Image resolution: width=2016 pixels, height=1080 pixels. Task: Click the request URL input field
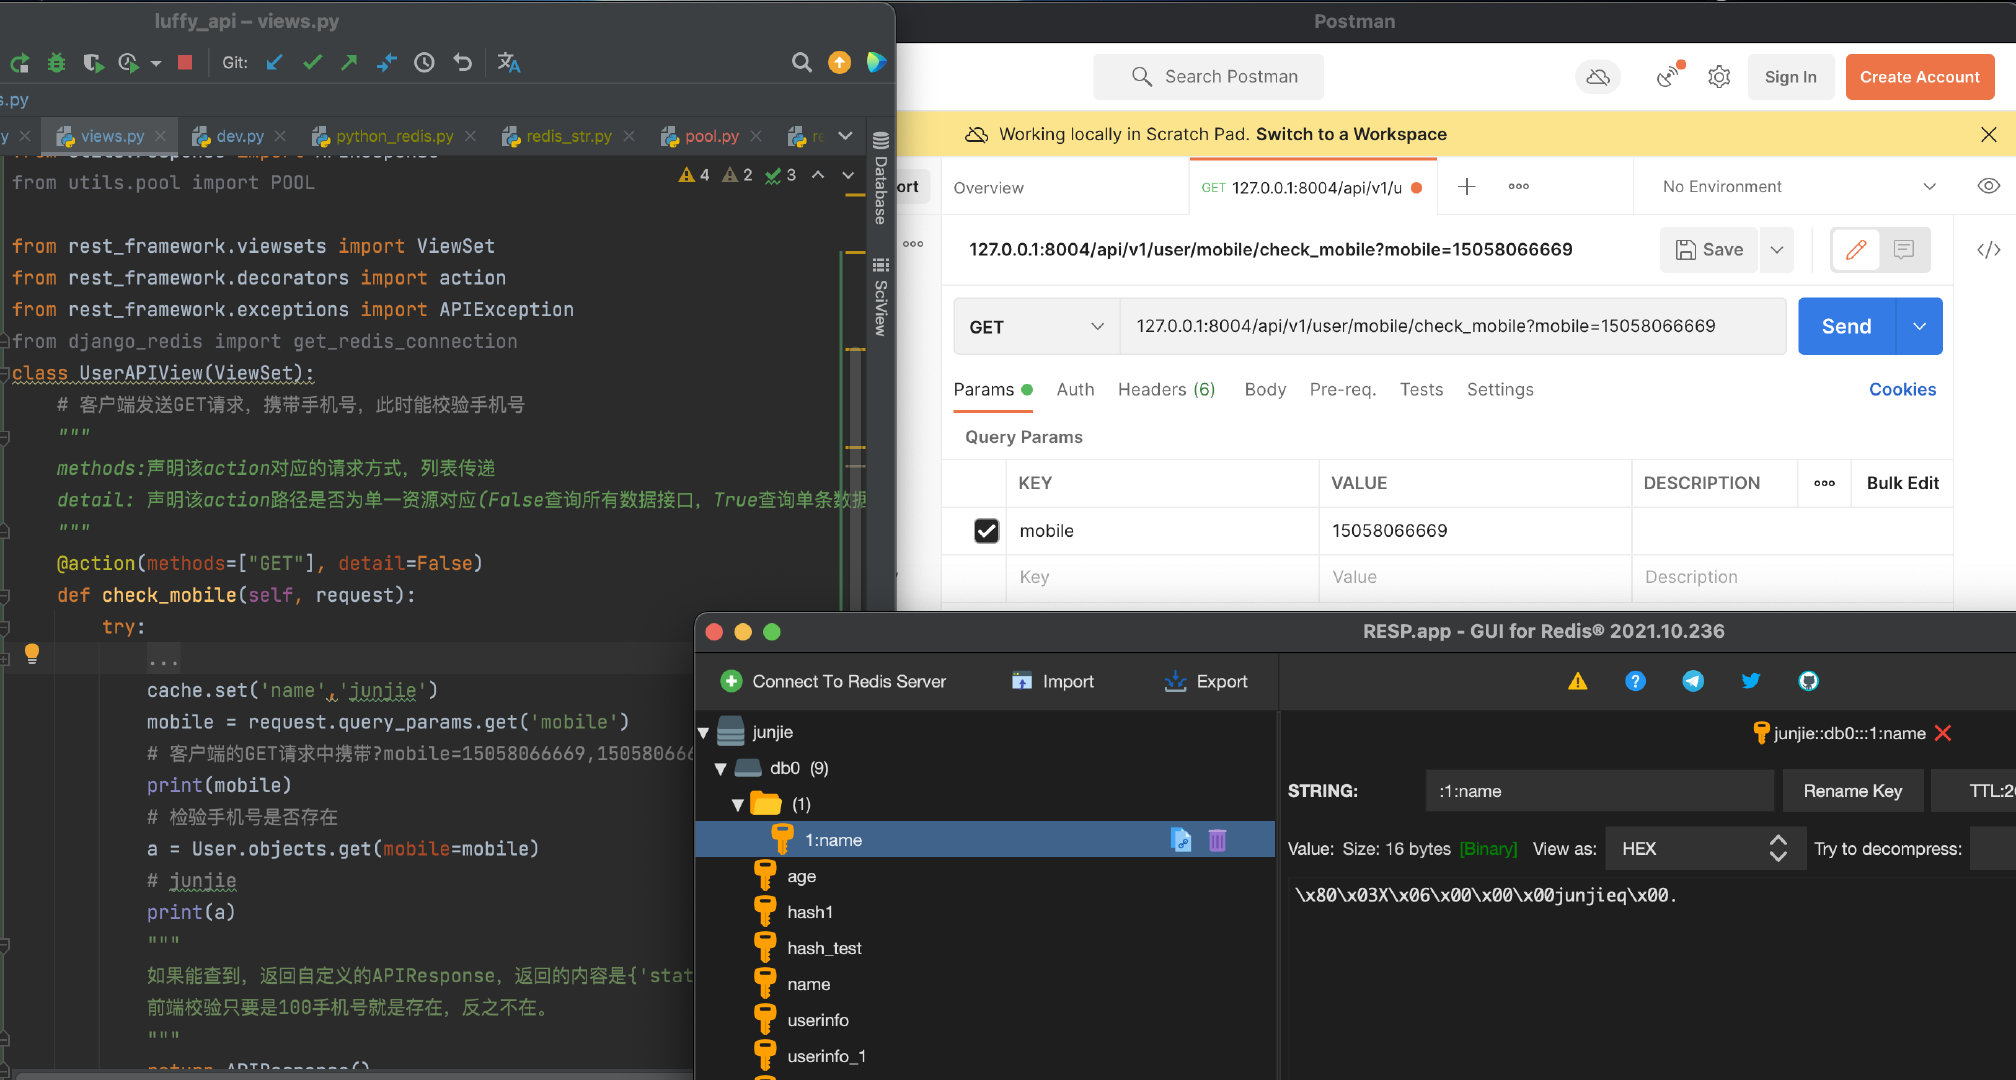click(1452, 326)
